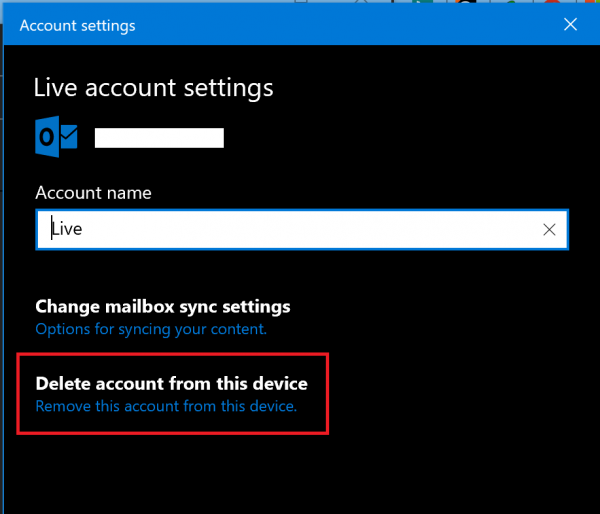The image size is (600, 514).
Task: Click the Live account settings title
Action: [x=153, y=88]
